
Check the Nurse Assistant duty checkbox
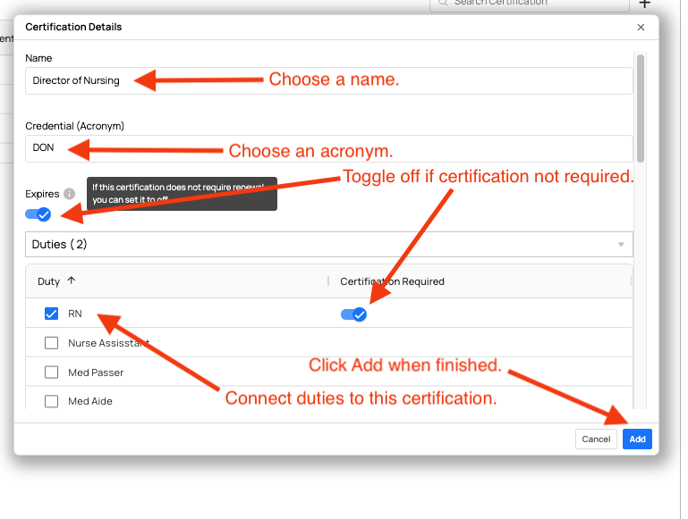pyautogui.click(x=51, y=343)
